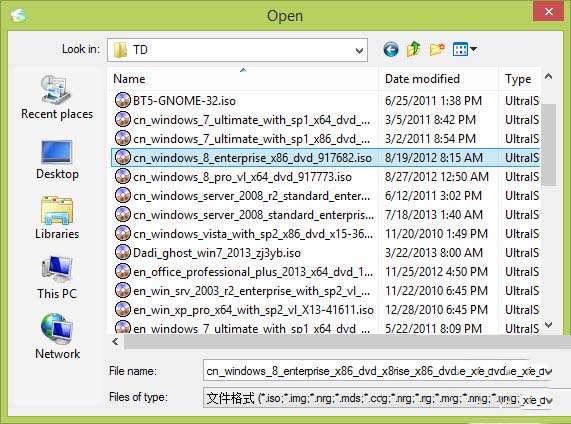Click date 7/18/2013 1:40 AM
Image resolution: width=571 pixels, height=424 pixels.
coord(434,215)
